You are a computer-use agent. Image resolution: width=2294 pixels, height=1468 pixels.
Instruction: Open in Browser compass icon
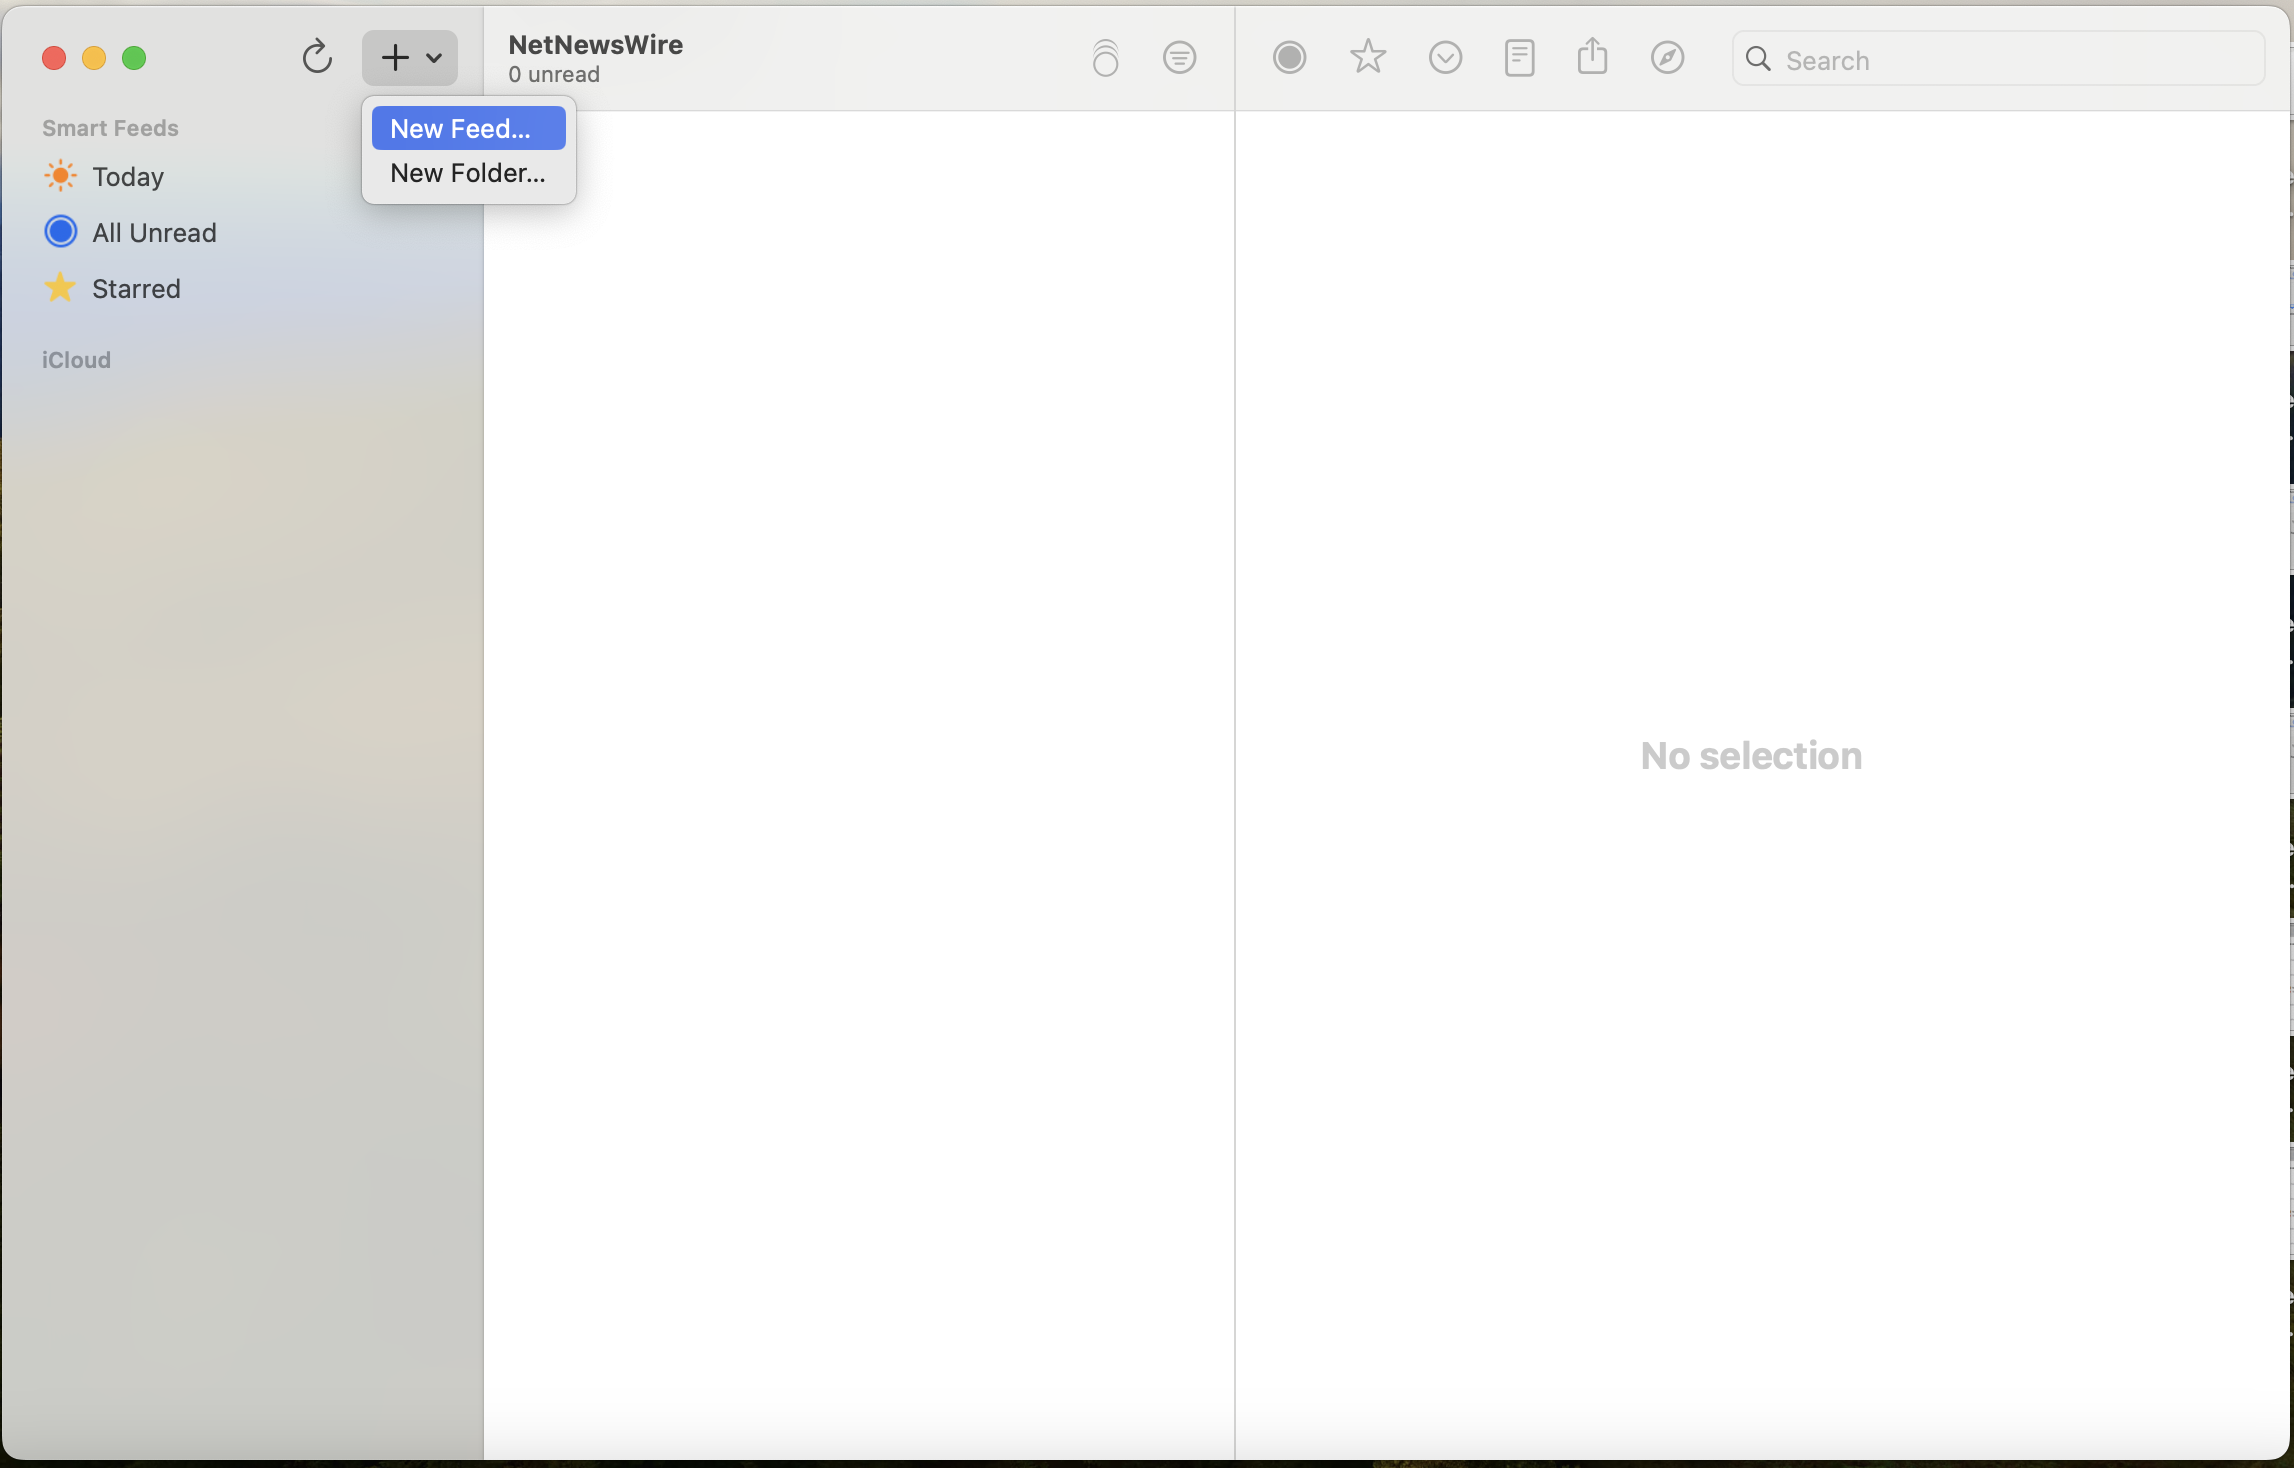1667,58
